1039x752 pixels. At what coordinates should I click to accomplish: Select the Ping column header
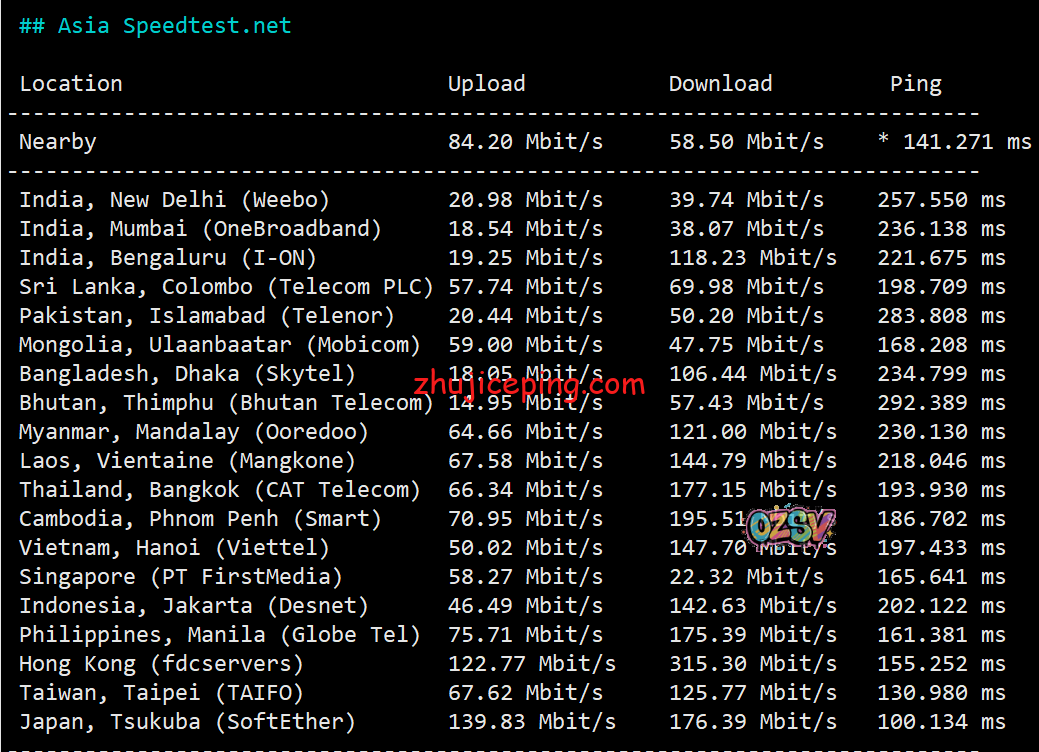(x=915, y=84)
